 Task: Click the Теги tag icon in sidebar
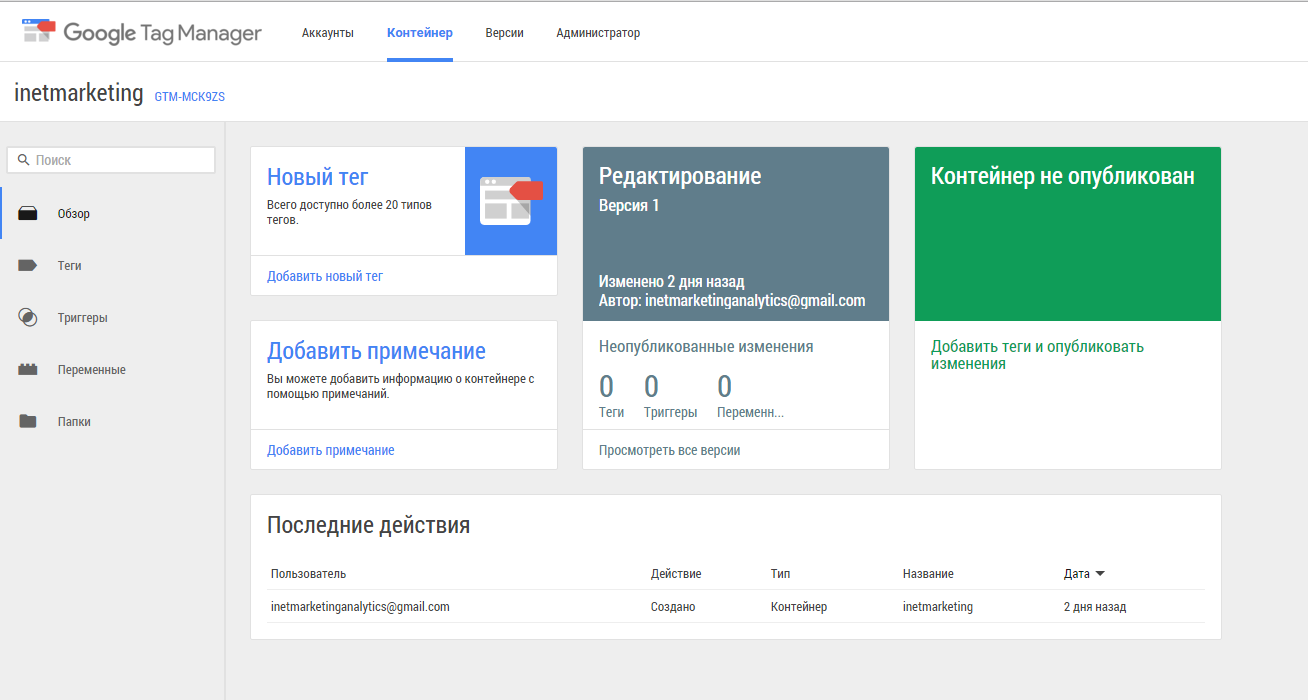[28, 266]
